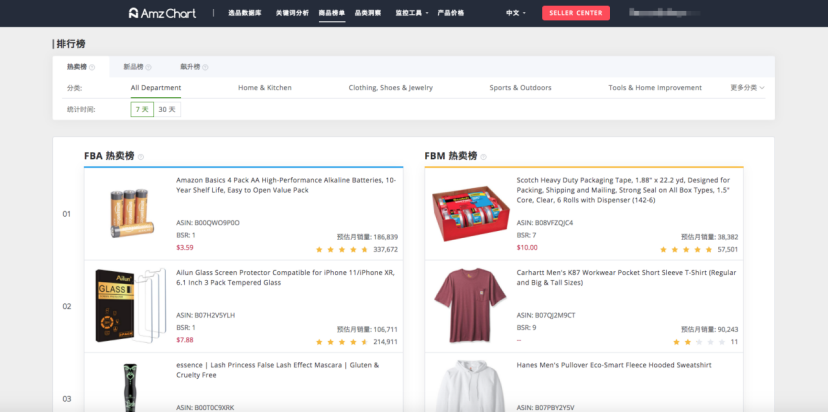Open Ailun Glass Screen Protector title link
Viewport: 829px width, 412px height.
[285, 278]
